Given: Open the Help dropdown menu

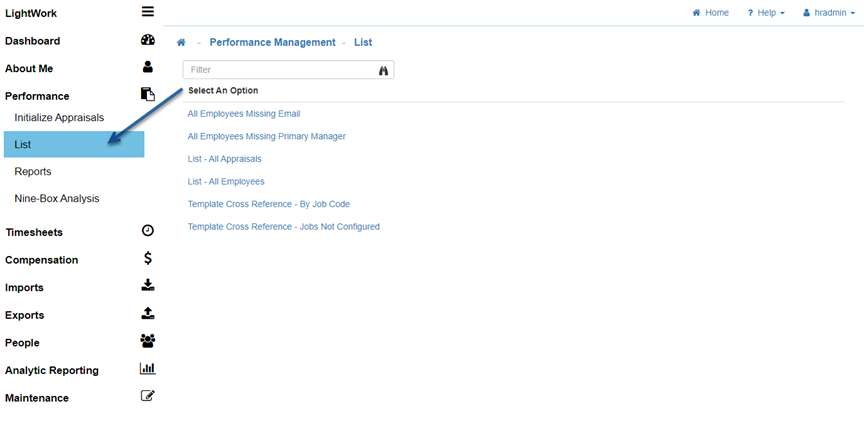Looking at the screenshot, I should click(x=766, y=13).
